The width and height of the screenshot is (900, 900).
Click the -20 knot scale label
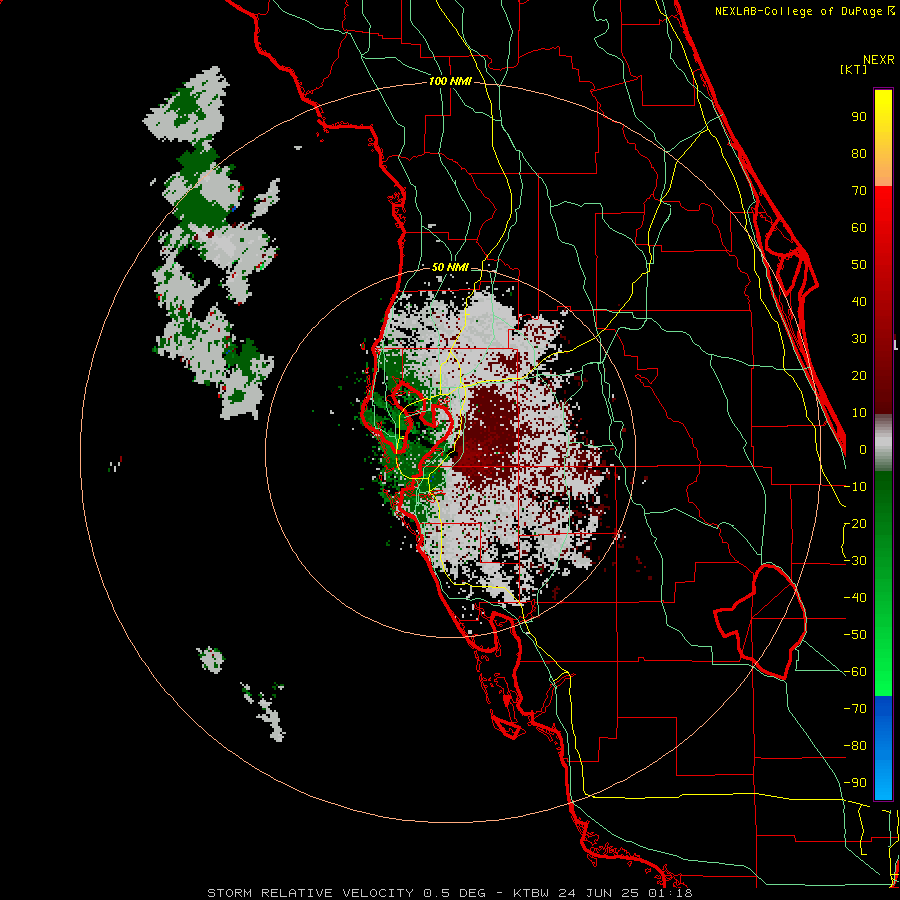[x=855, y=524]
